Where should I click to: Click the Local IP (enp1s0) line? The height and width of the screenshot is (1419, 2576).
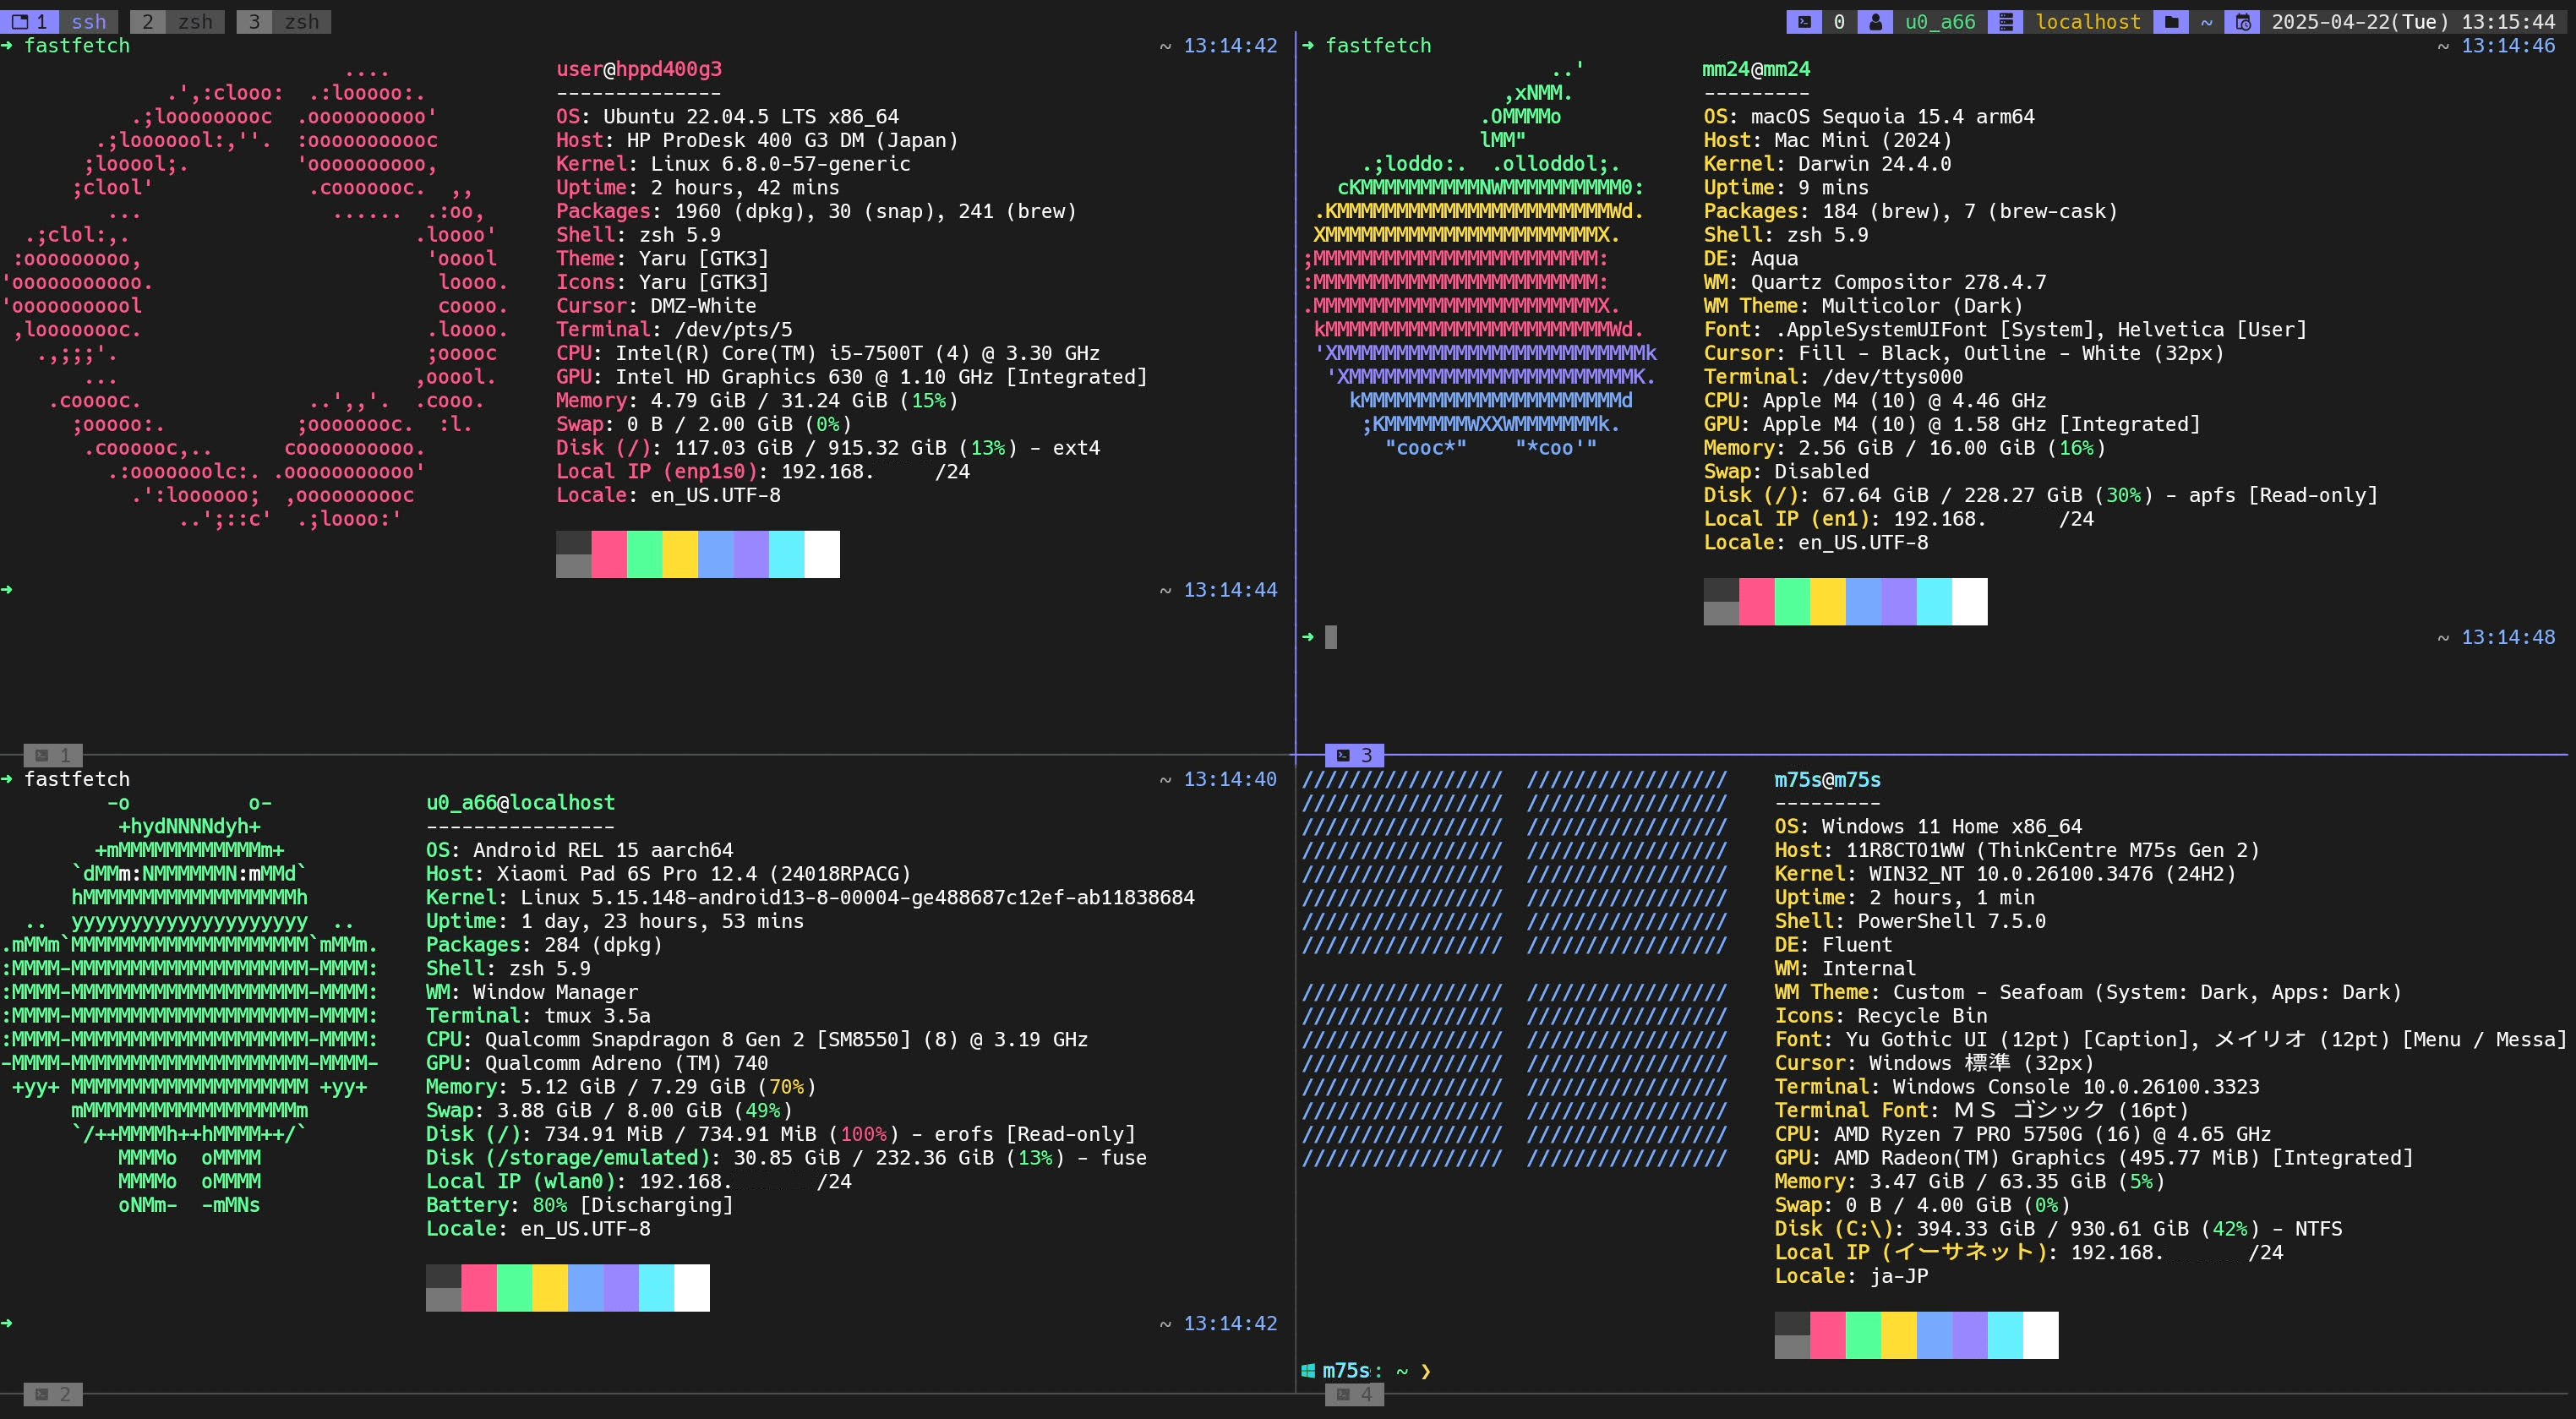pyautogui.click(x=763, y=471)
